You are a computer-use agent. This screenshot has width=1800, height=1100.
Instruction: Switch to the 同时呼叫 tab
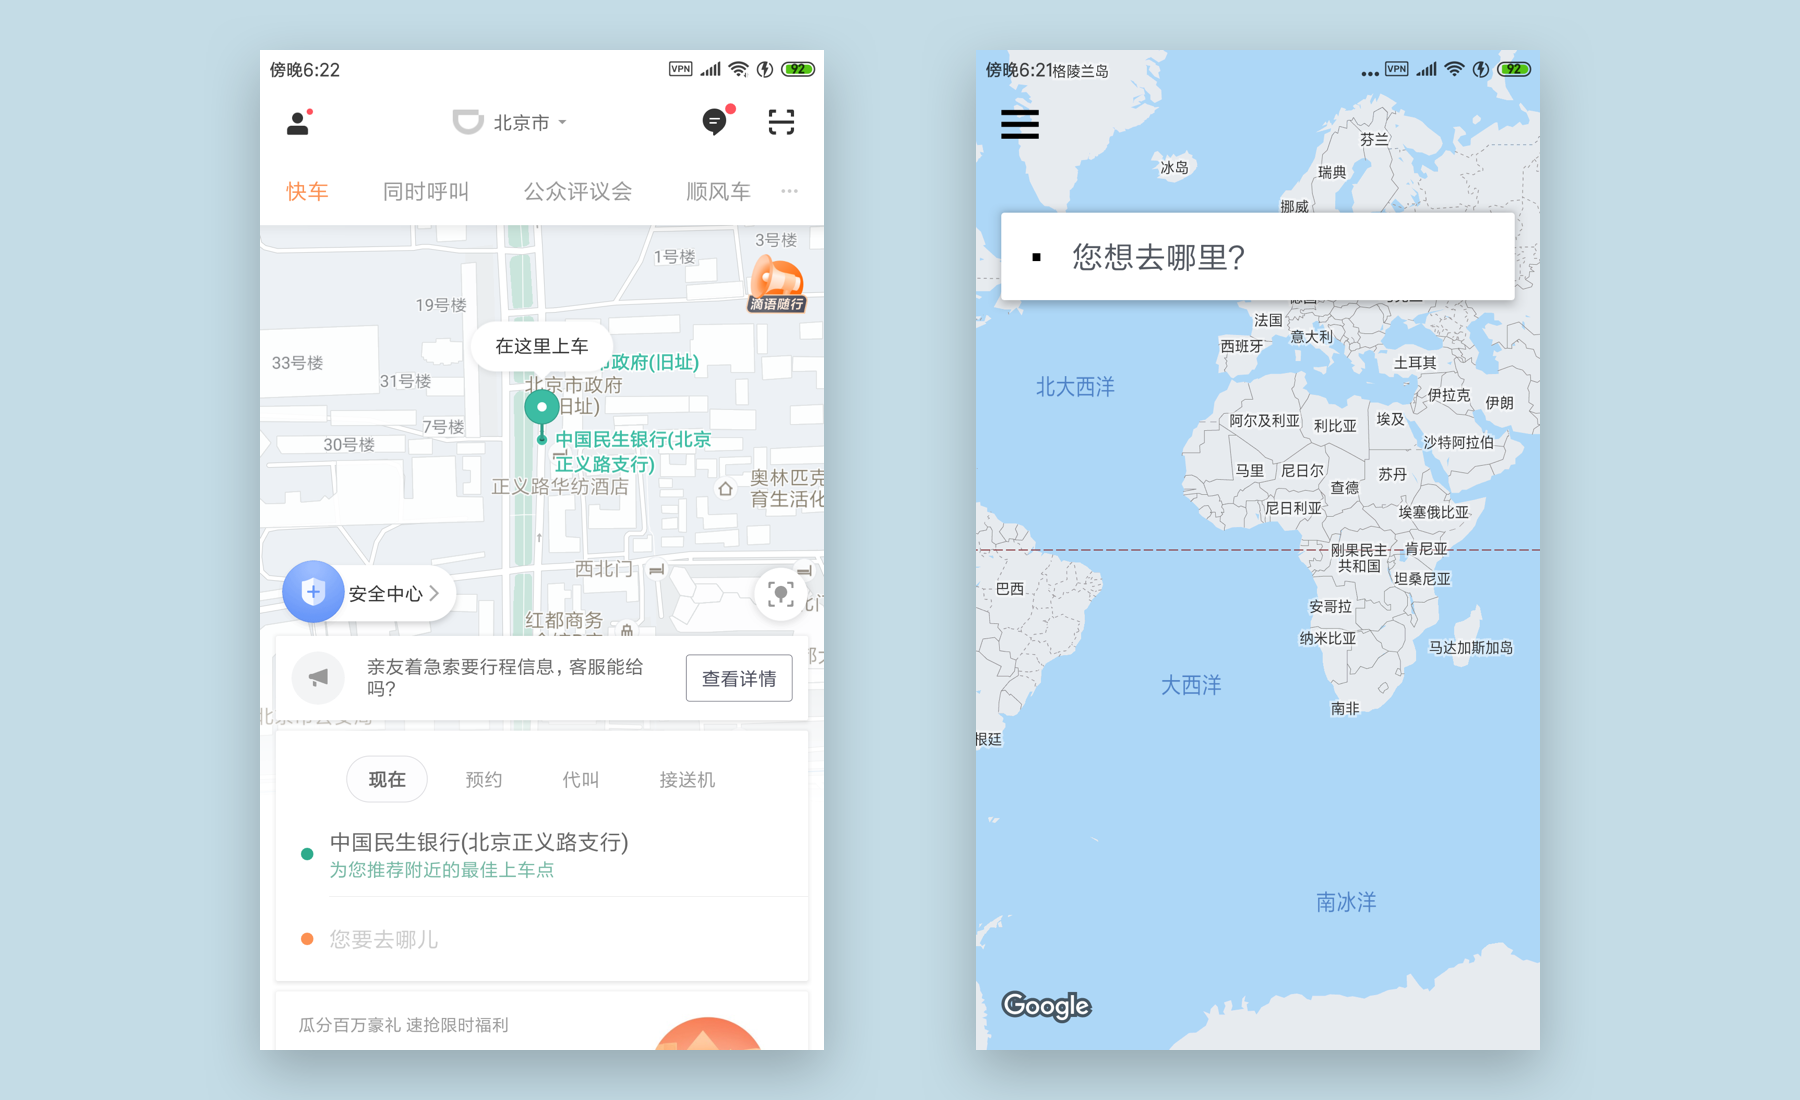click(x=426, y=191)
